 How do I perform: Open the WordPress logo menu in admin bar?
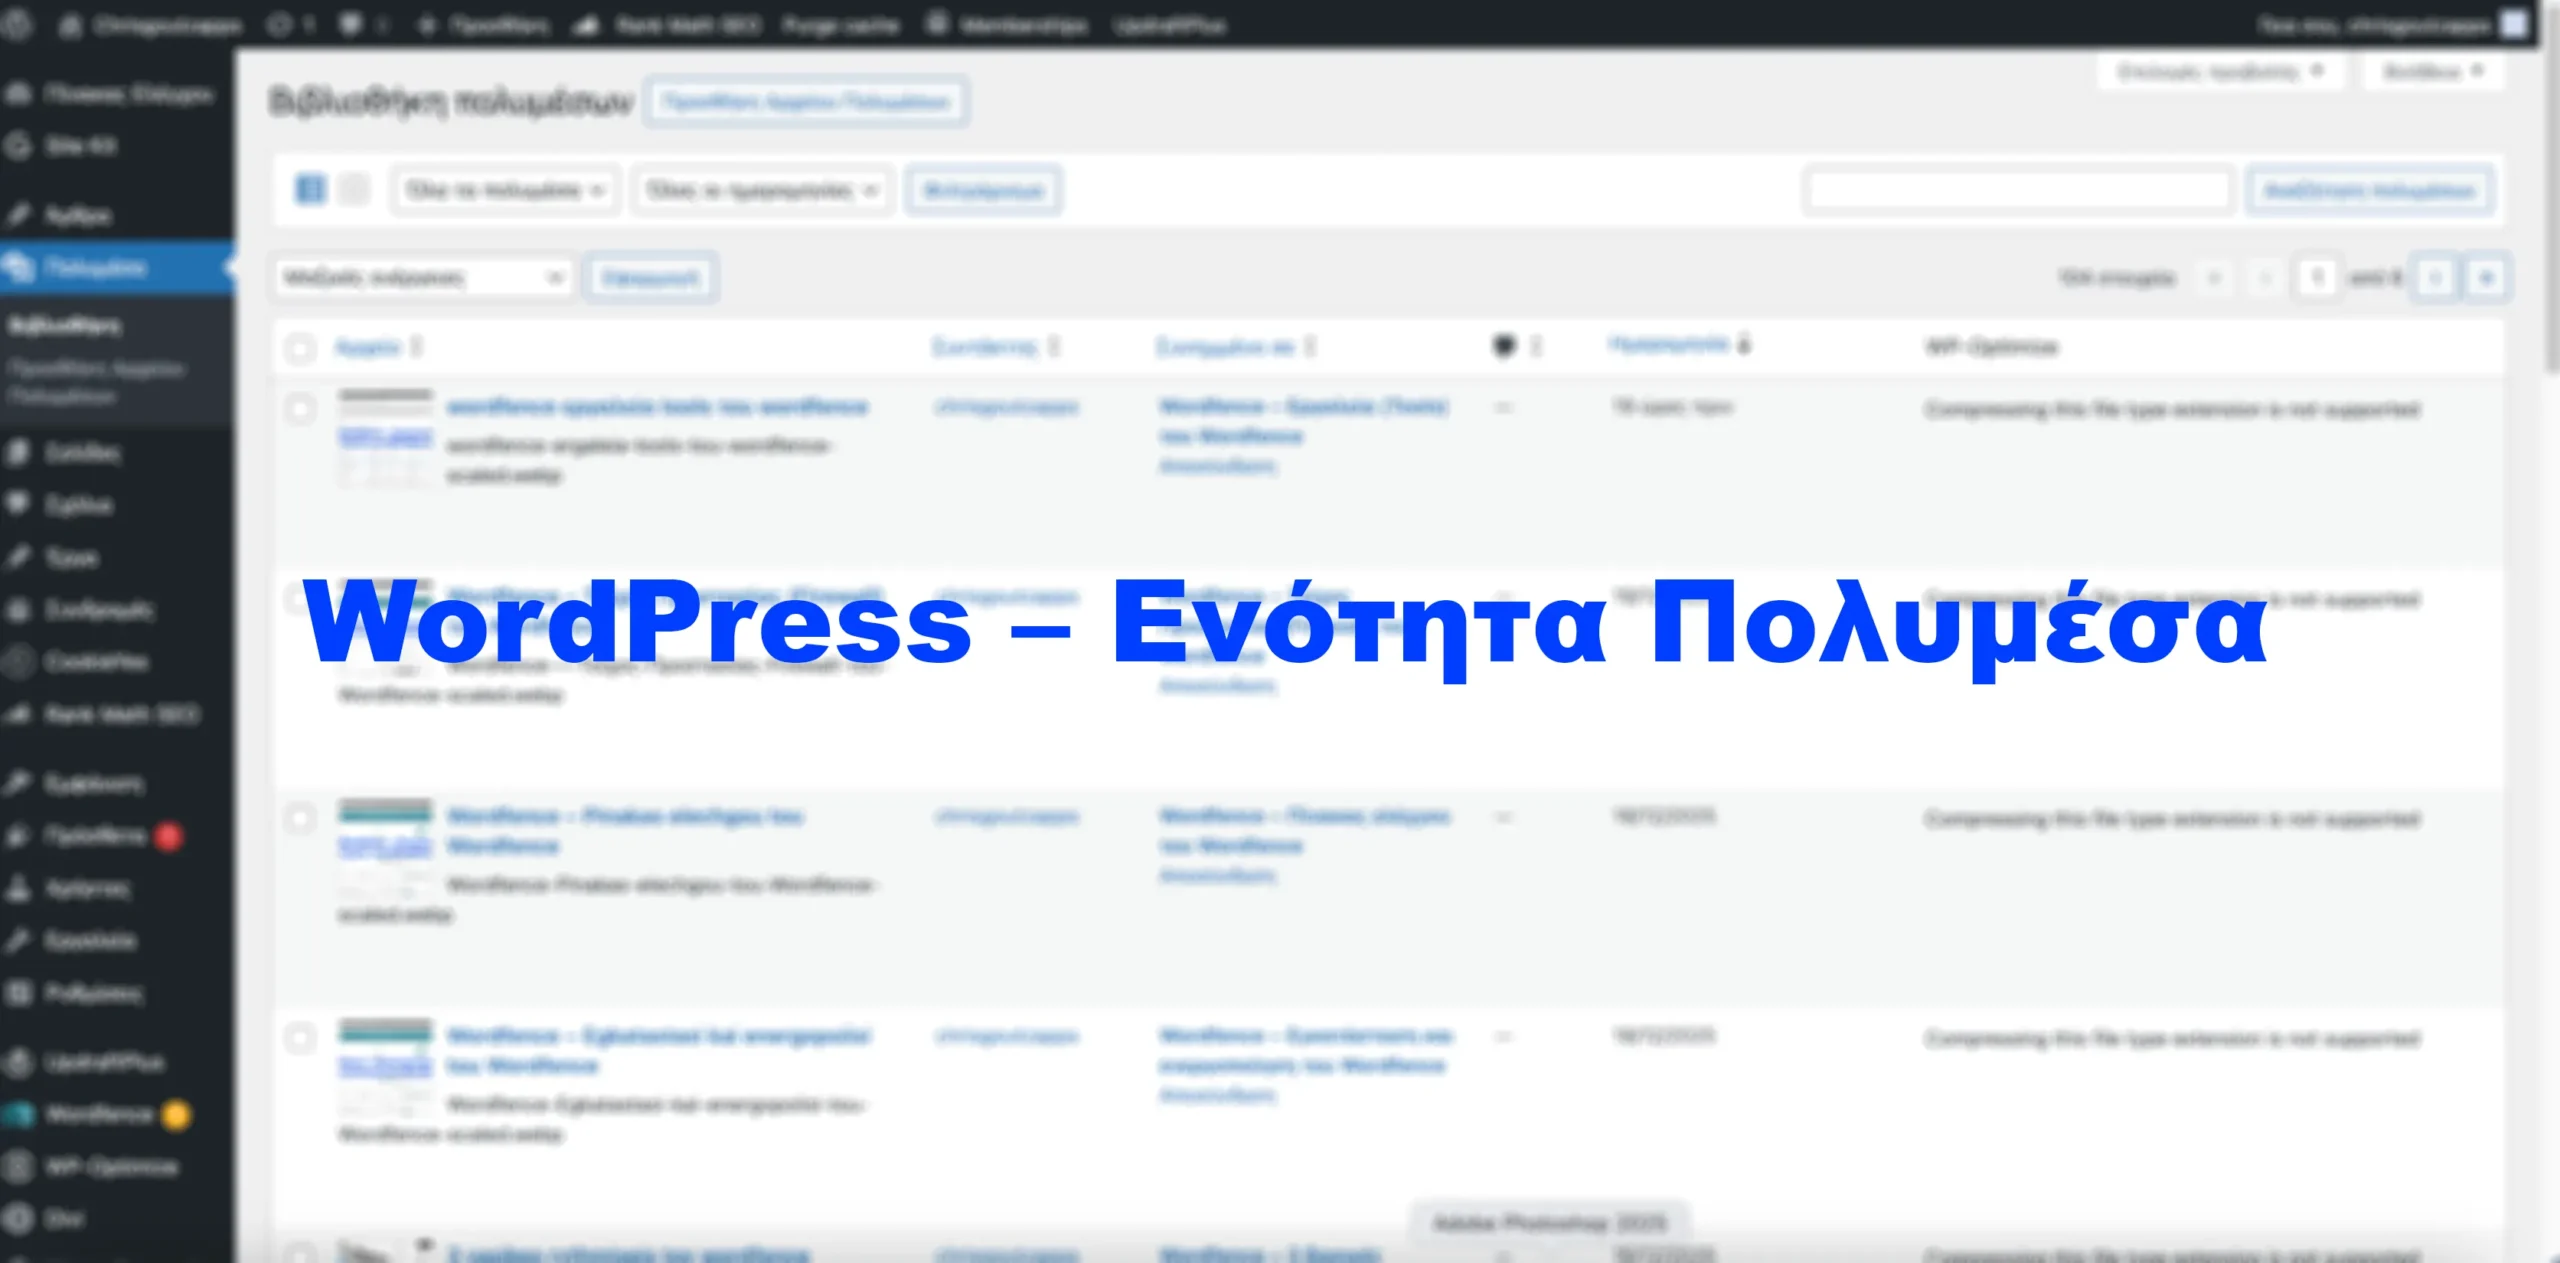(x=17, y=24)
